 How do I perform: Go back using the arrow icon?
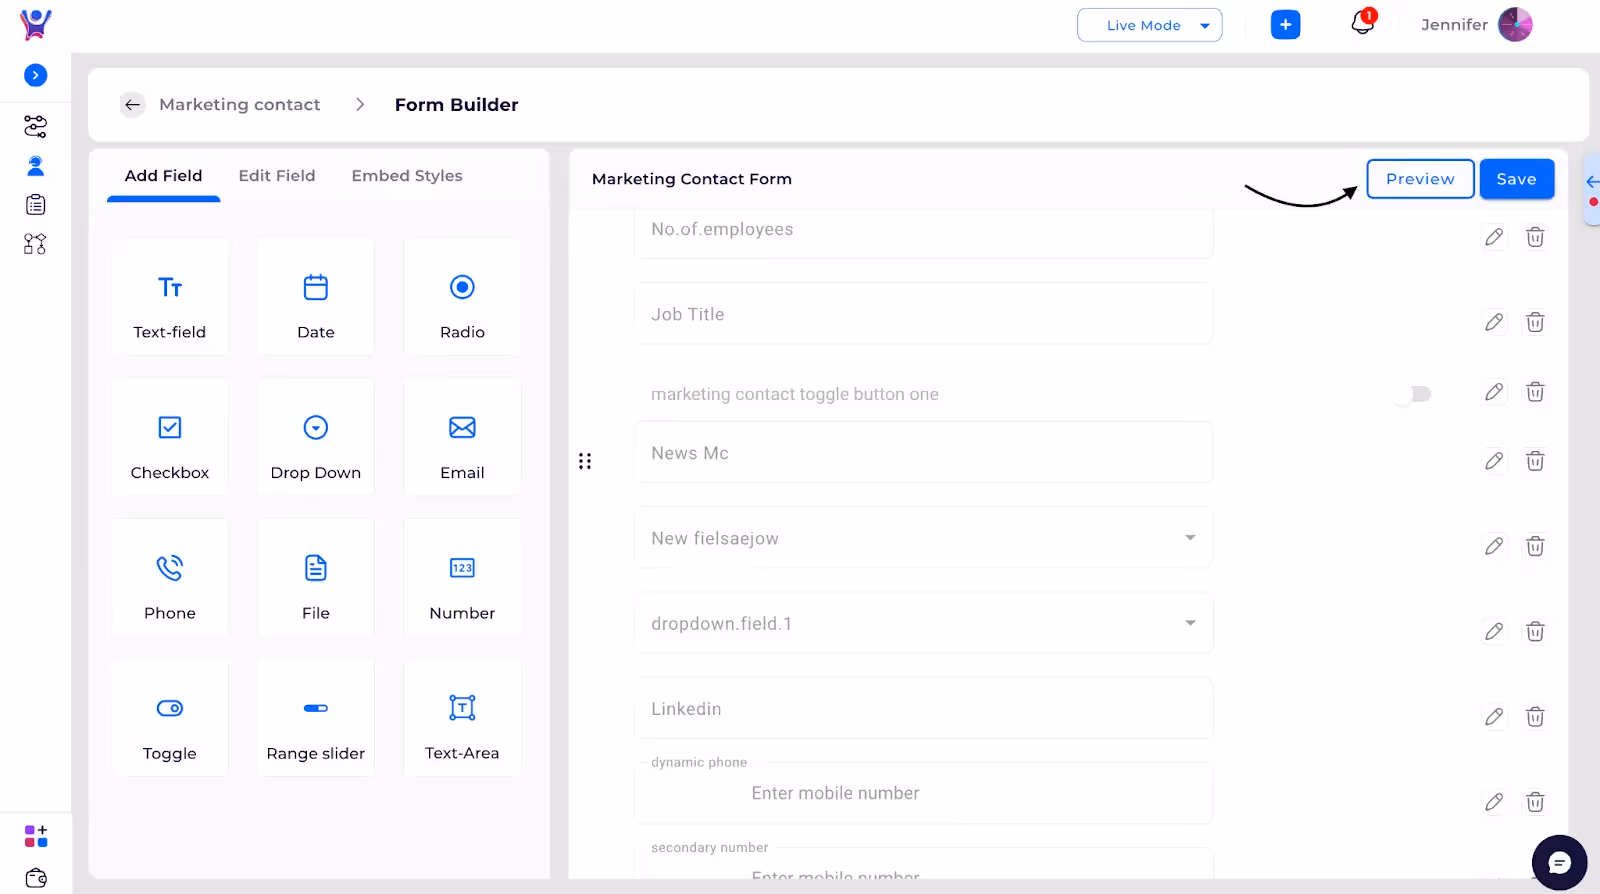[x=132, y=105]
